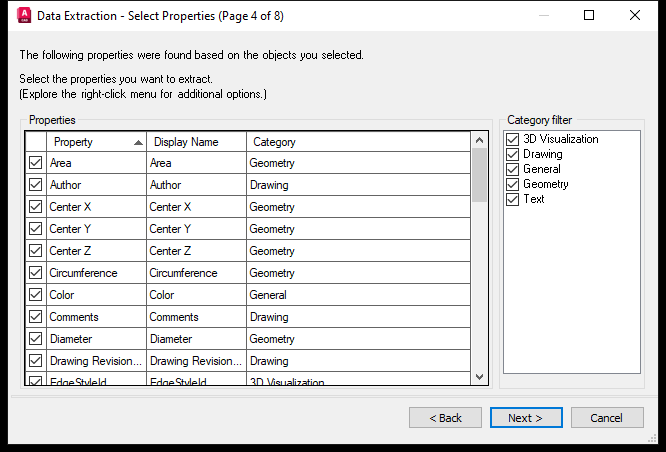The height and width of the screenshot is (452, 666).
Task: Toggle the Center X property checkbox
Action: pyautogui.click(x=36, y=207)
